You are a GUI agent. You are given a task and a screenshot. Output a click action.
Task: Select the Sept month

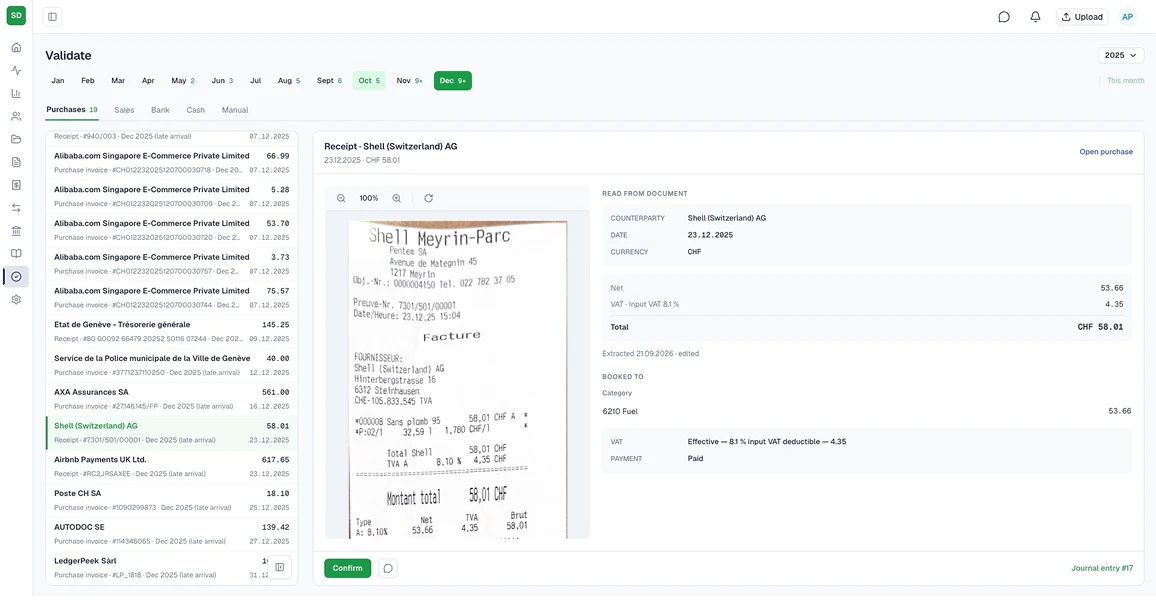[329, 80]
